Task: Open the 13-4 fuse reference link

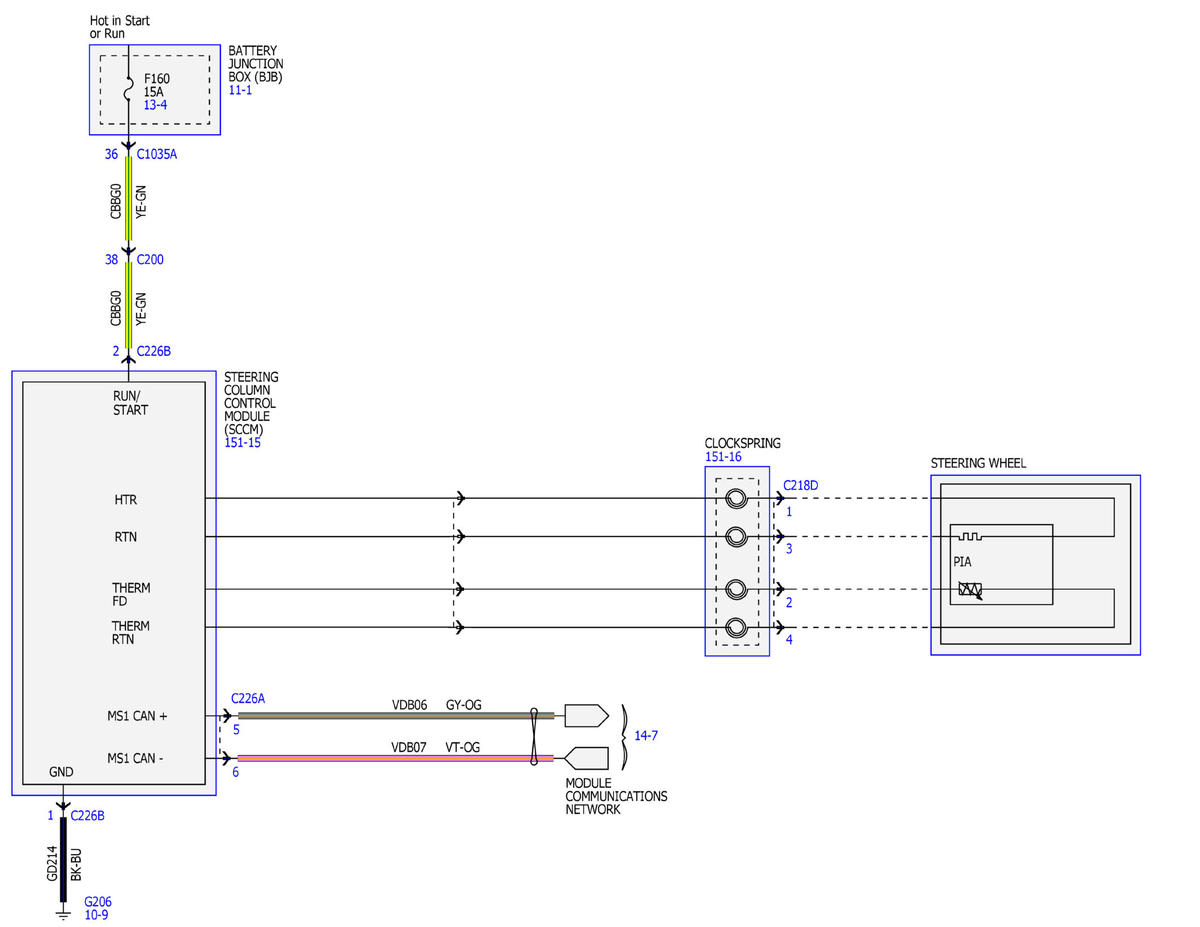Action: click(x=154, y=104)
